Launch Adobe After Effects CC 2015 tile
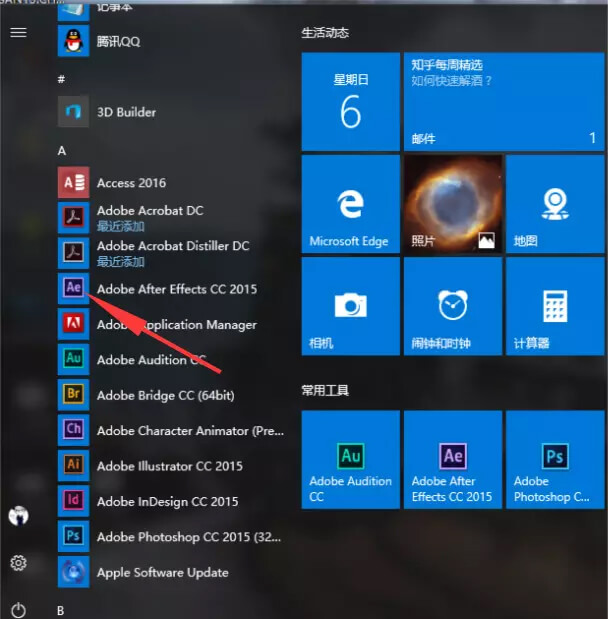 pyautogui.click(x=453, y=460)
